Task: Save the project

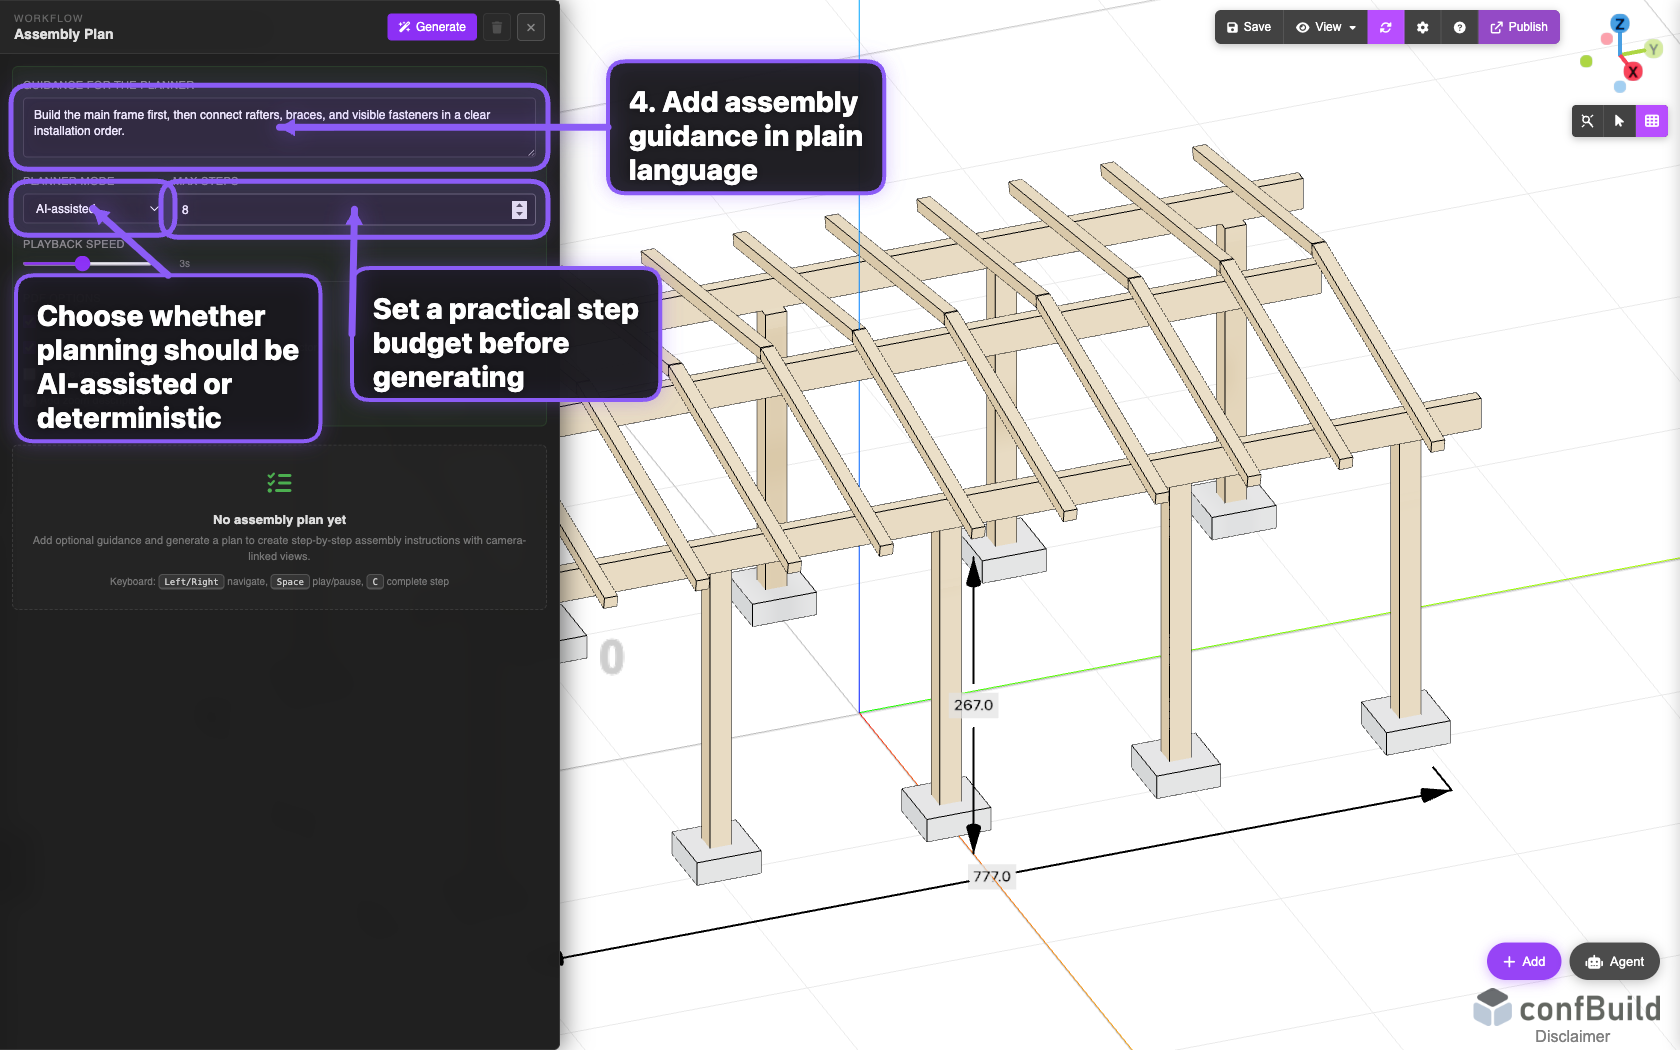Action: click(x=1248, y=27)
